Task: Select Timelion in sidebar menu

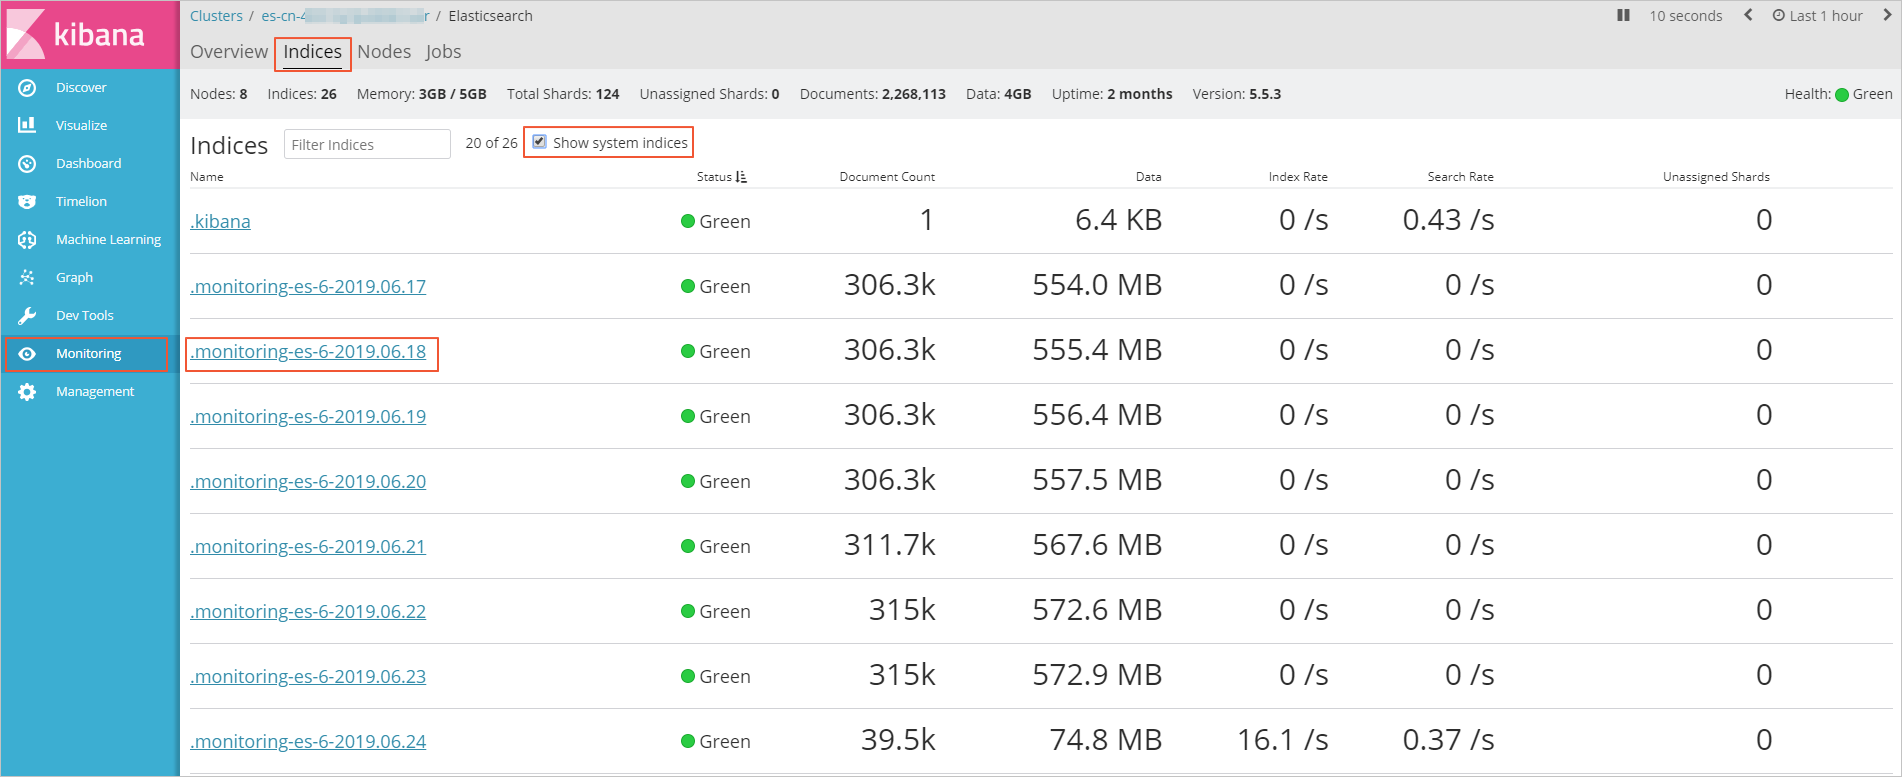Action: [x=81, y=202]
